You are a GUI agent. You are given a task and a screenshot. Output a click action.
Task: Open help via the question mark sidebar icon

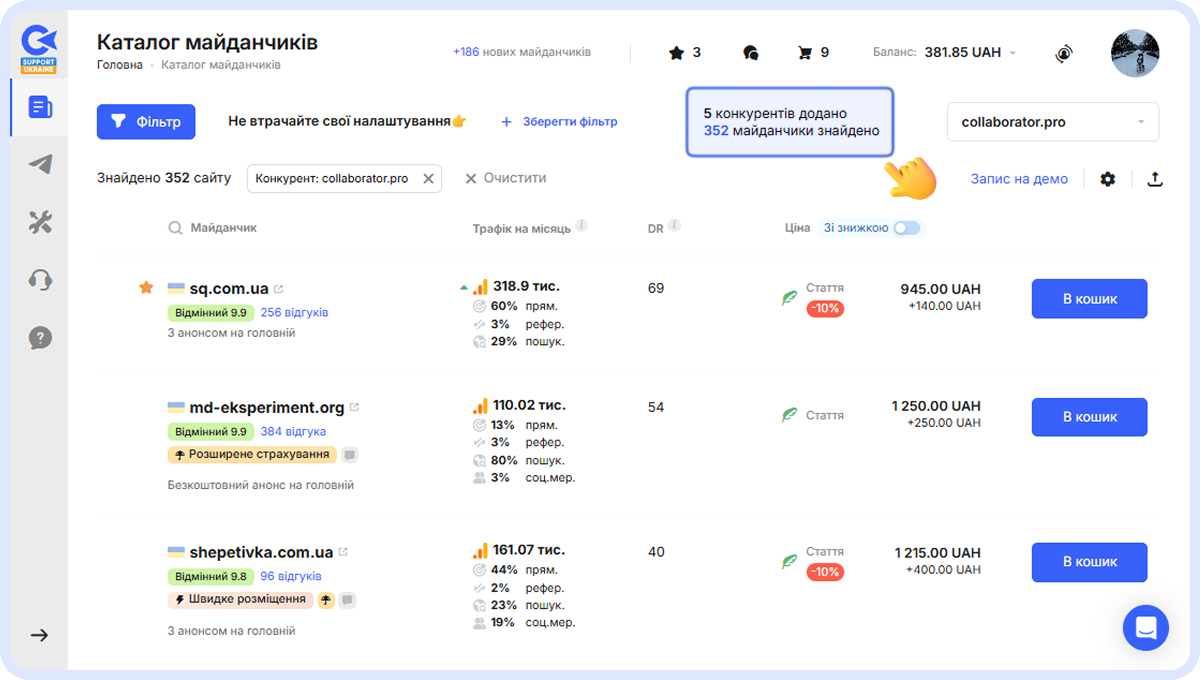[x=38, y=338]
